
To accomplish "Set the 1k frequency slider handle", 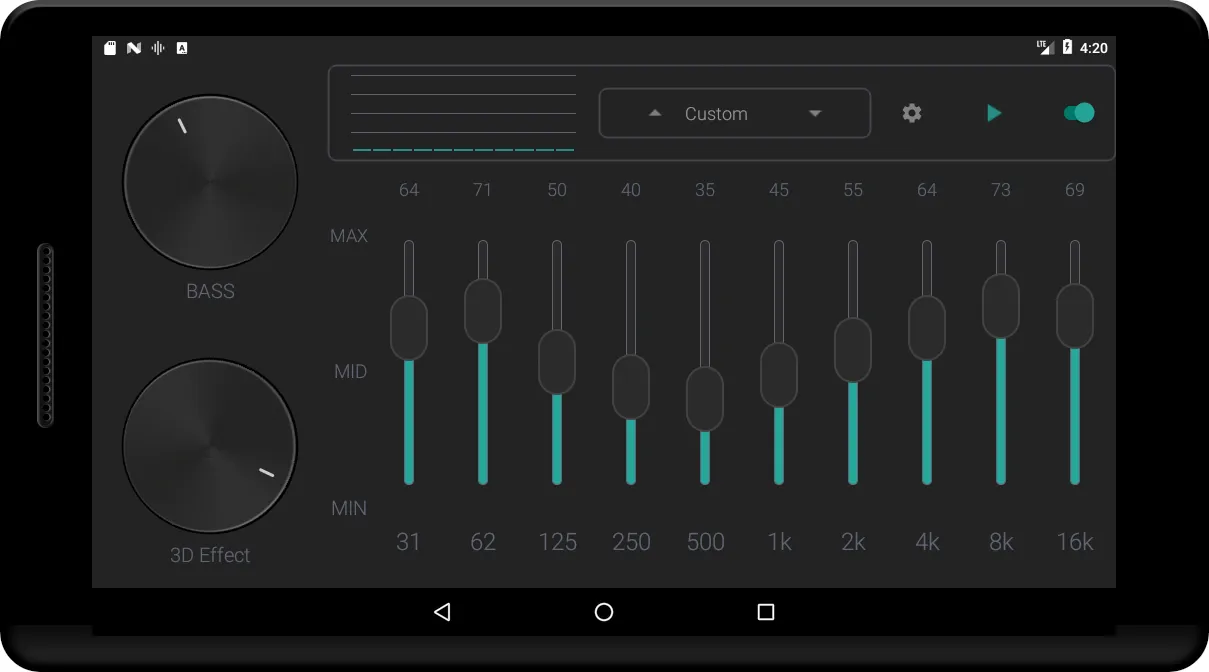I will point(779,374).
